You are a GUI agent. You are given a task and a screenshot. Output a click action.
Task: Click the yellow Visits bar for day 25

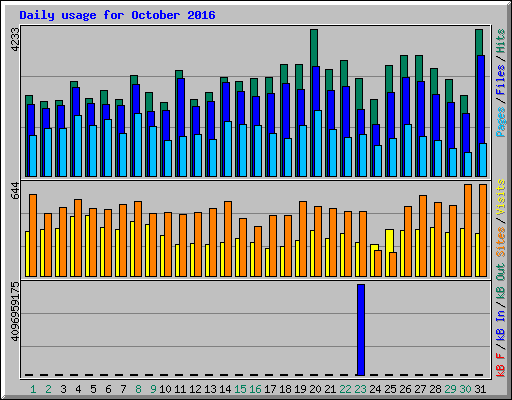tap(389, 241)
